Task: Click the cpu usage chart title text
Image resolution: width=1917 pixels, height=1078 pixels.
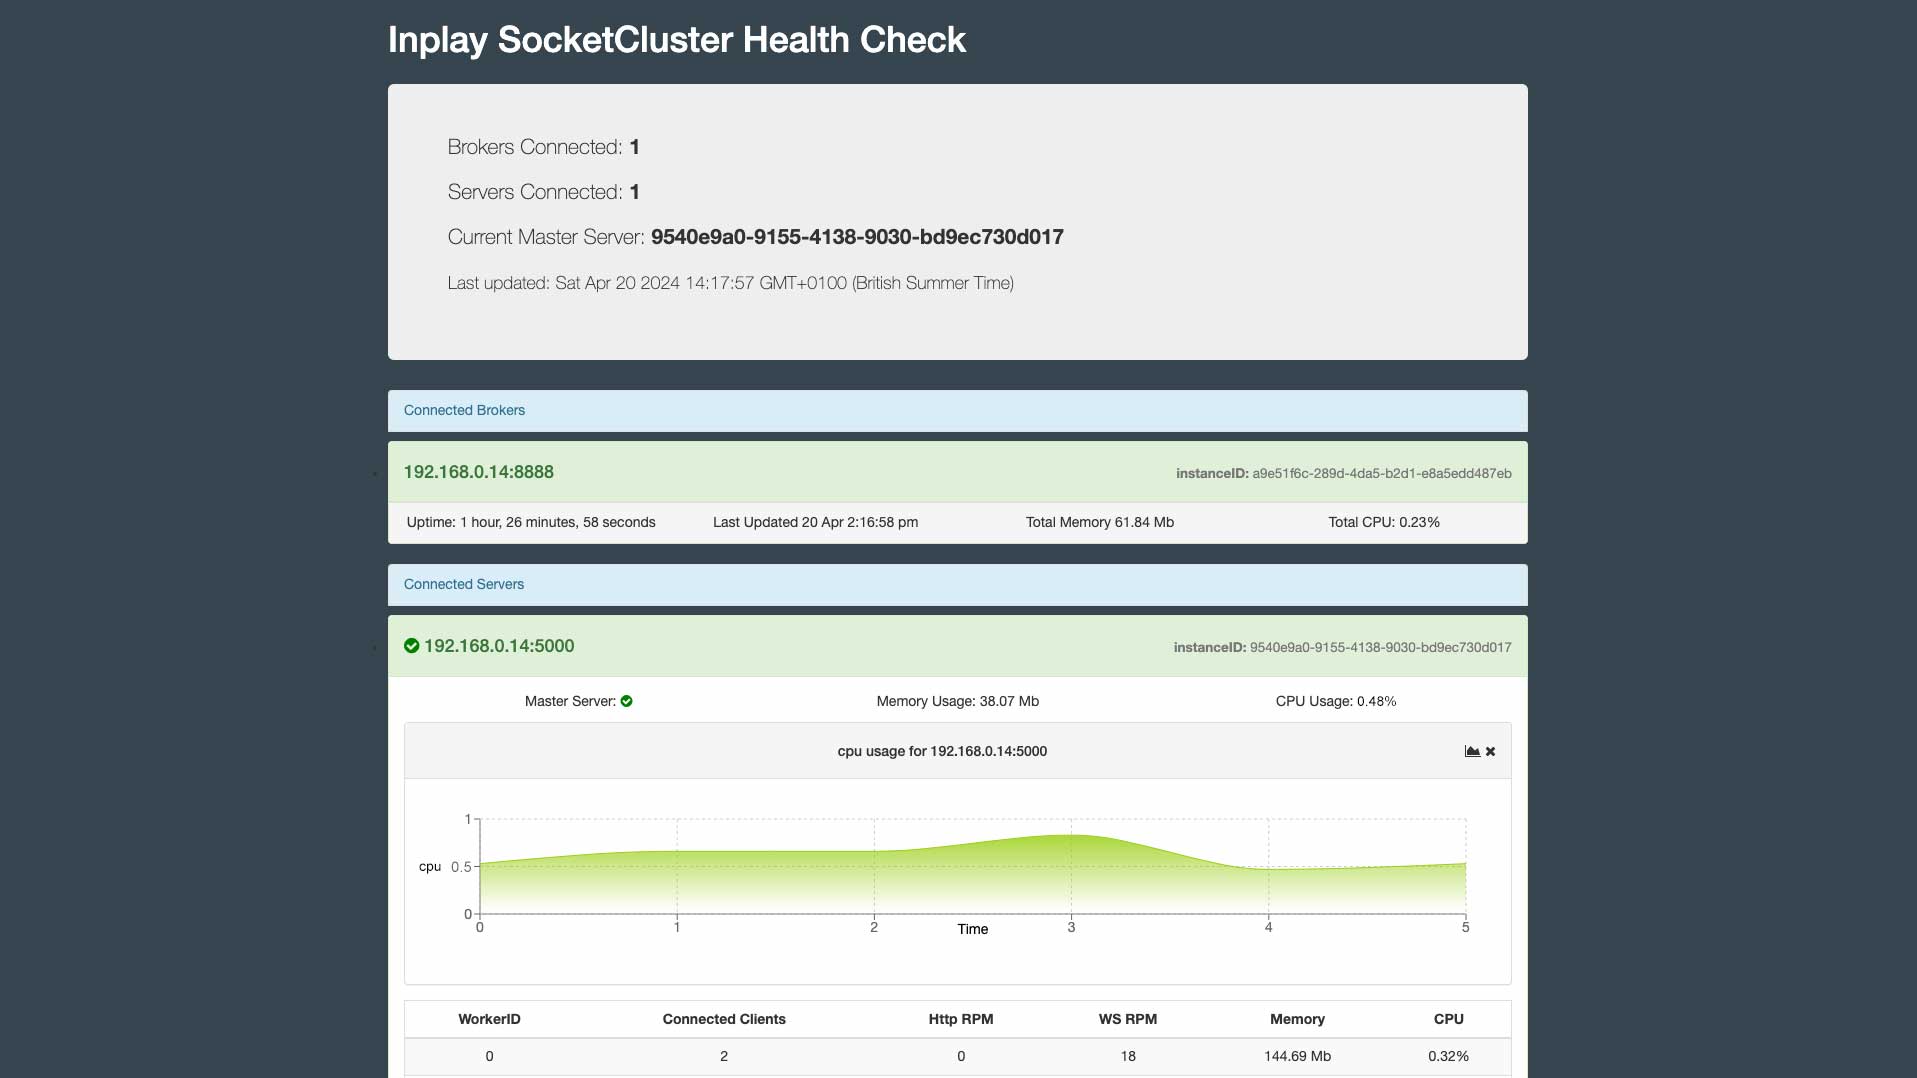Action: [x=942, y=751]
